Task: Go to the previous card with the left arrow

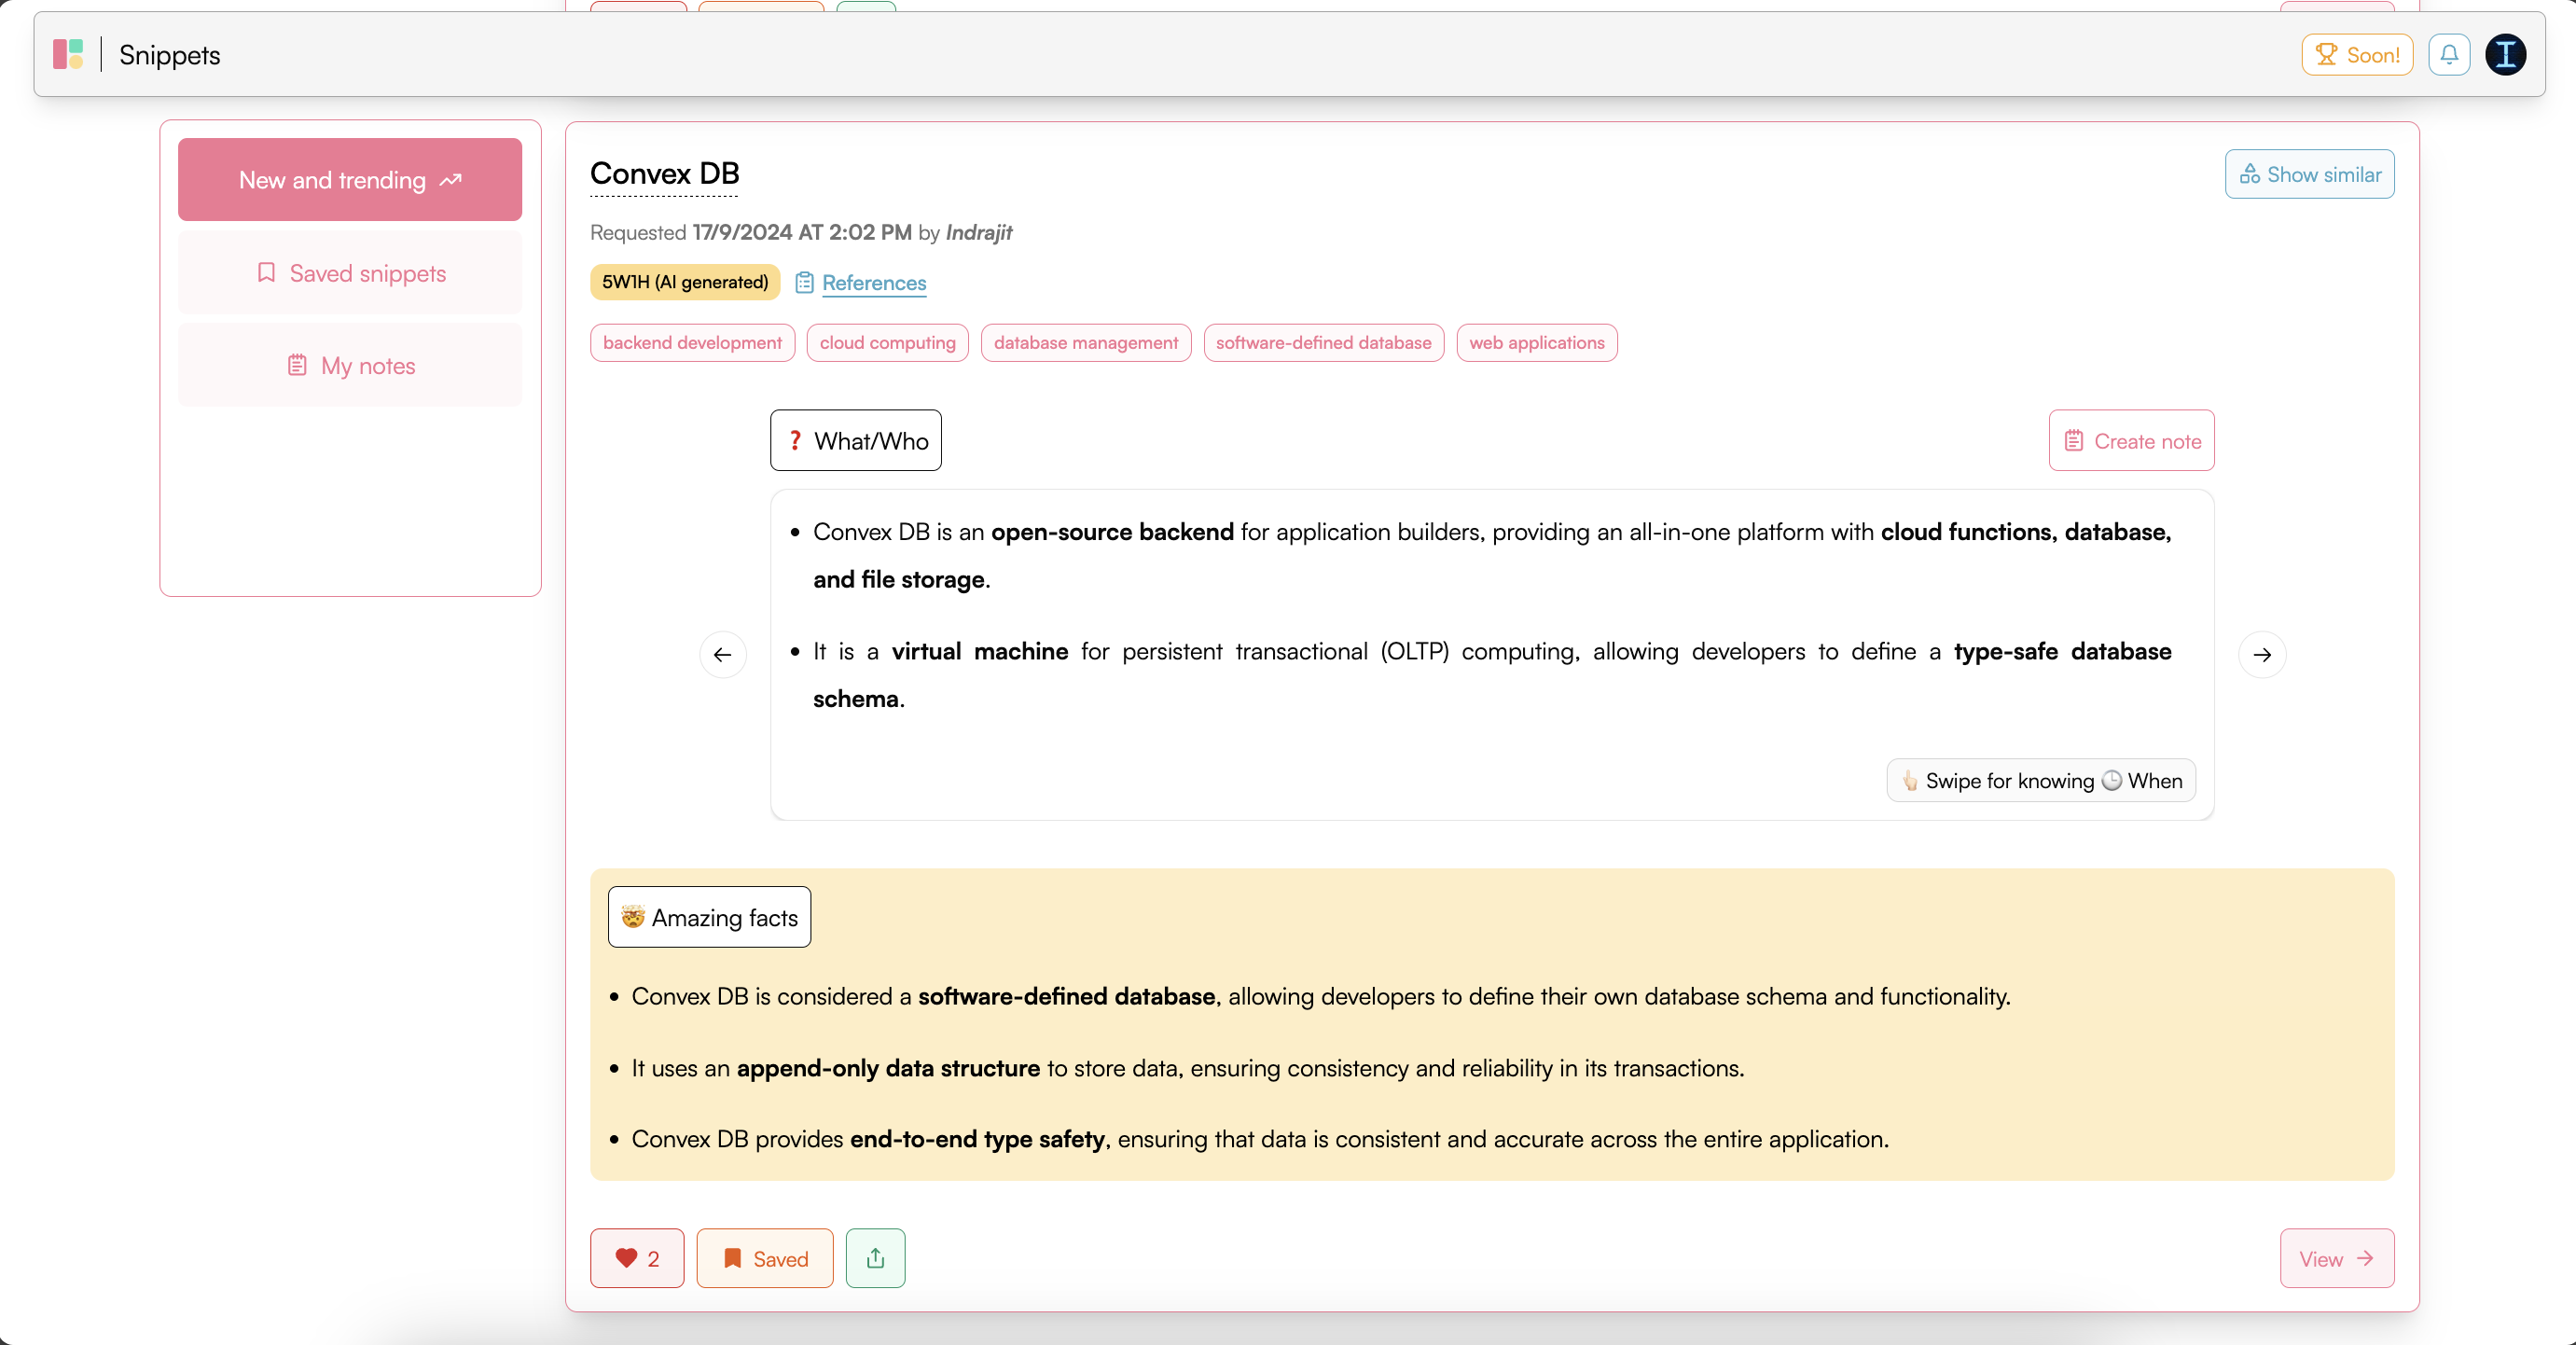Action: pos(722,655)
